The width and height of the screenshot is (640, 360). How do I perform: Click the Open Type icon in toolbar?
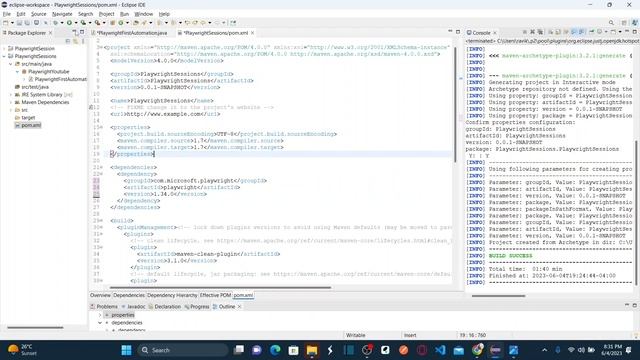[136, 23]
